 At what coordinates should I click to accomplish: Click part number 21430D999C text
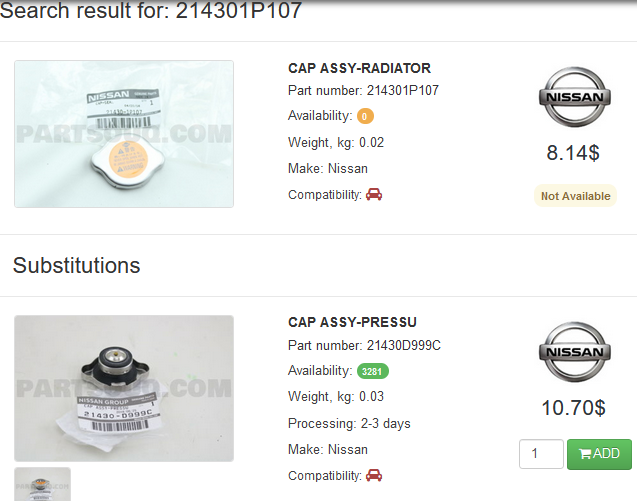click(x=403, y=345)
